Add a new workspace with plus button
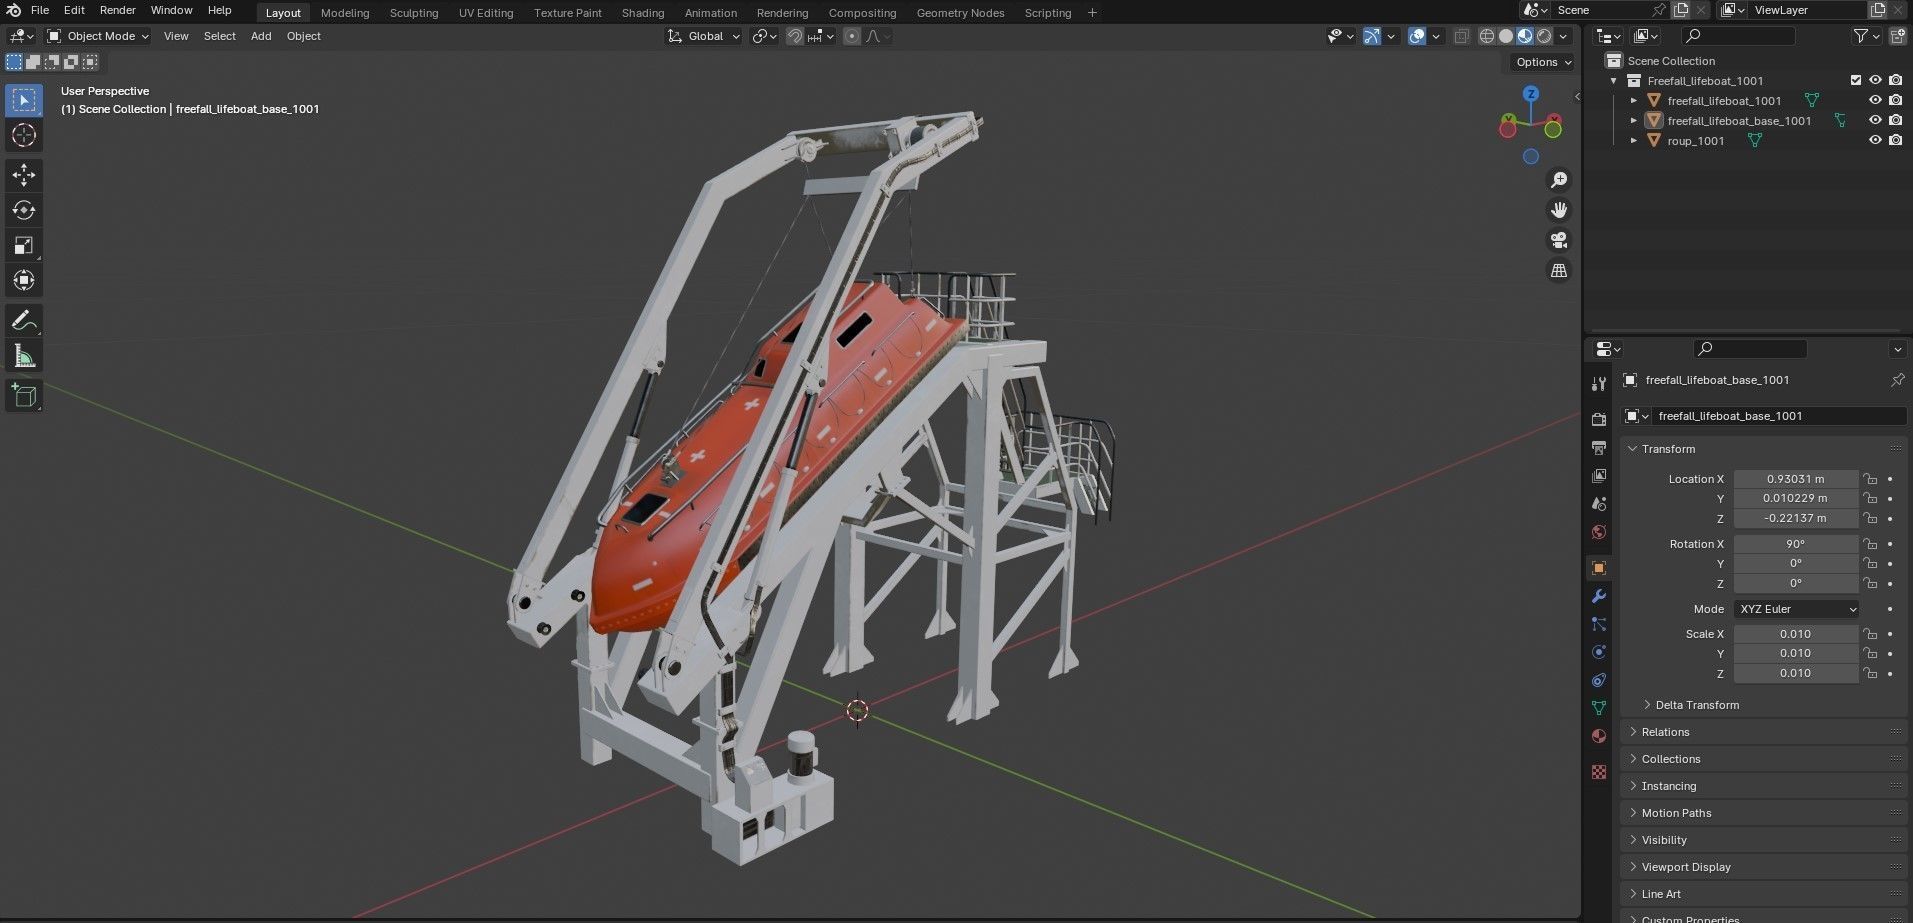 (x=1092, y=13)
